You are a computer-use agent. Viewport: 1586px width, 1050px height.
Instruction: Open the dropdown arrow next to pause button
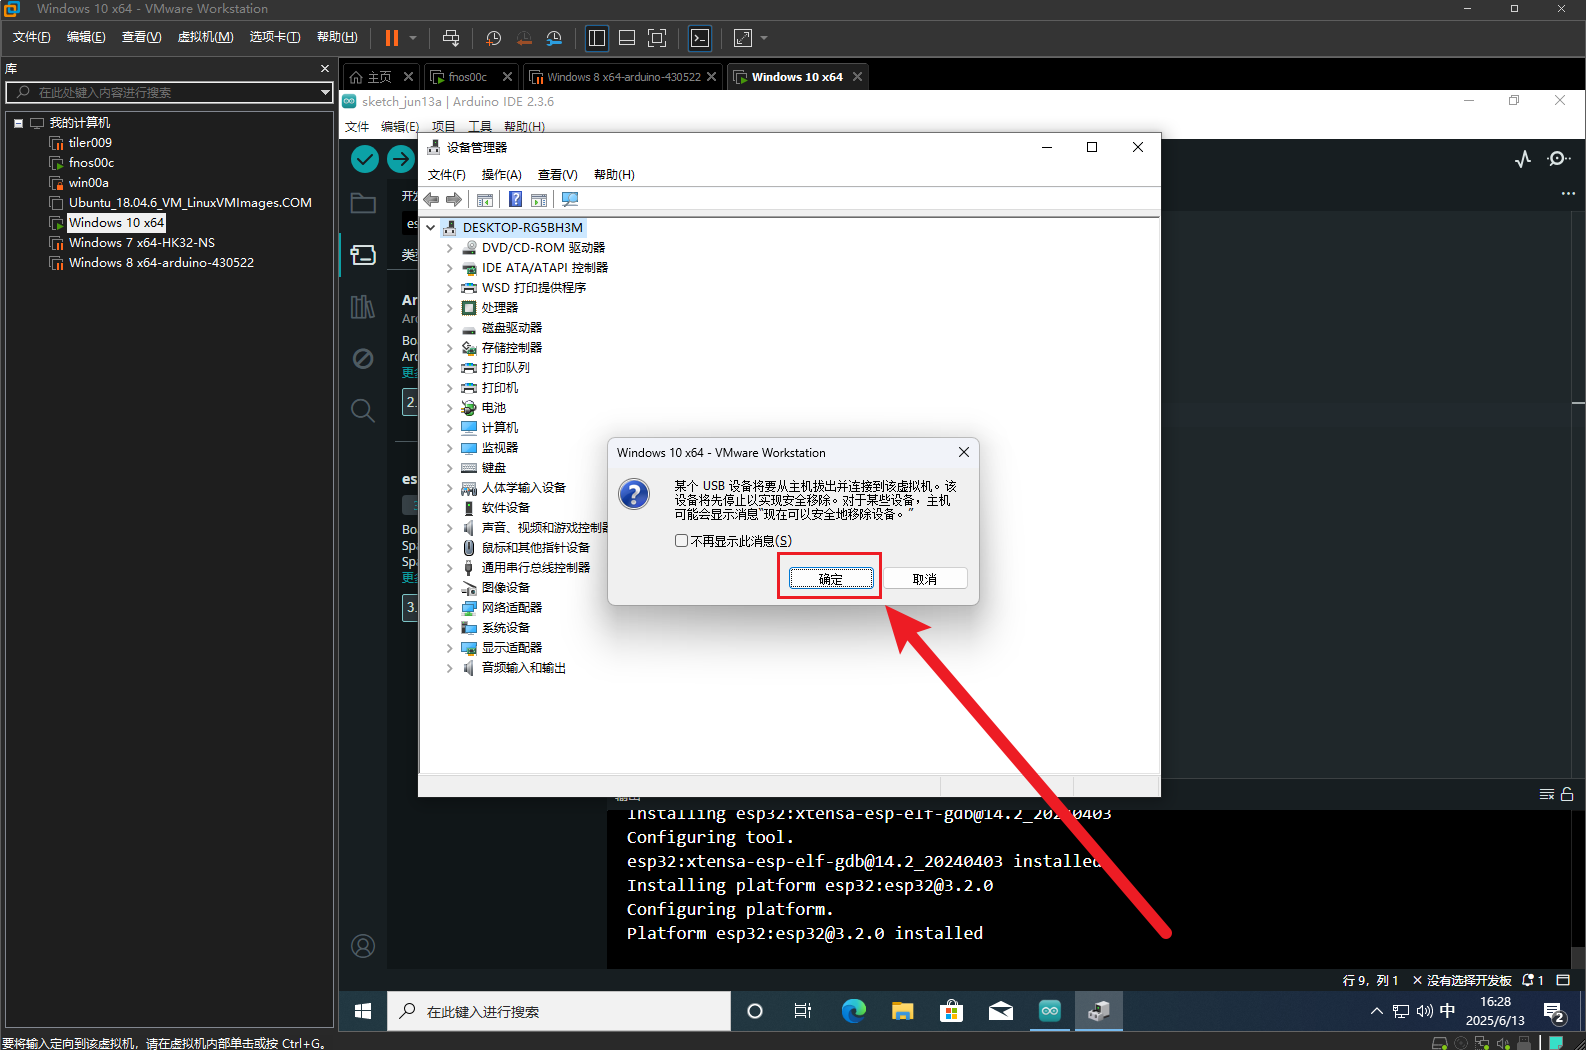tap(413, 38)
